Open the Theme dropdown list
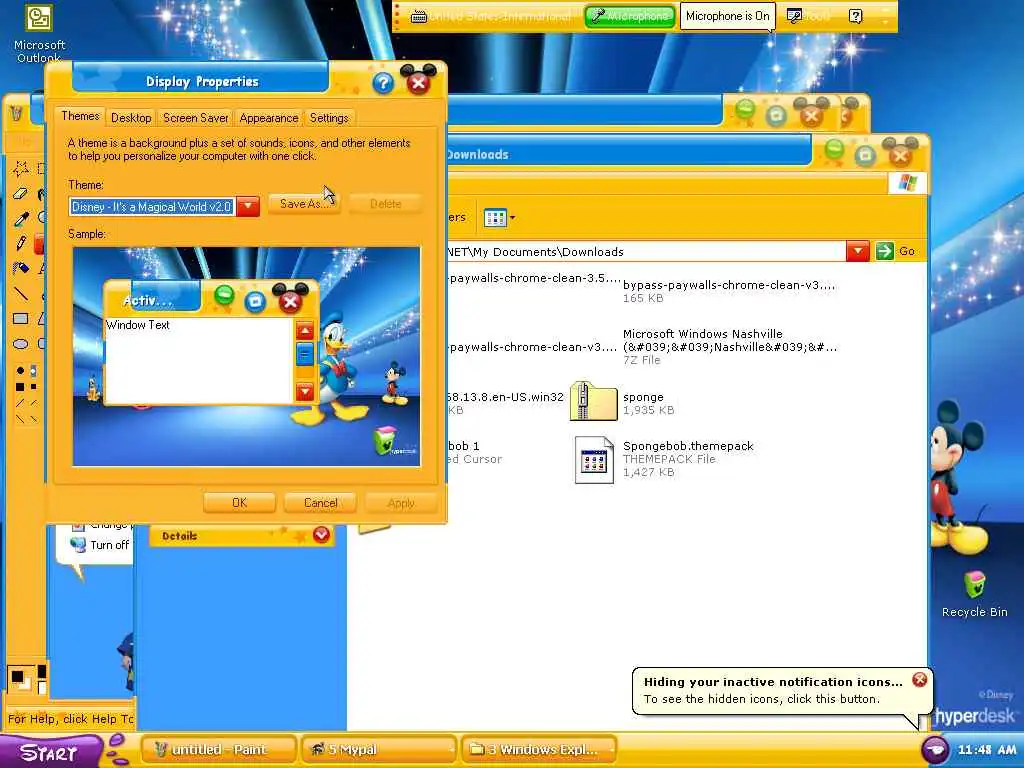This screenshot has width=1024, height=768. point(248,206)
